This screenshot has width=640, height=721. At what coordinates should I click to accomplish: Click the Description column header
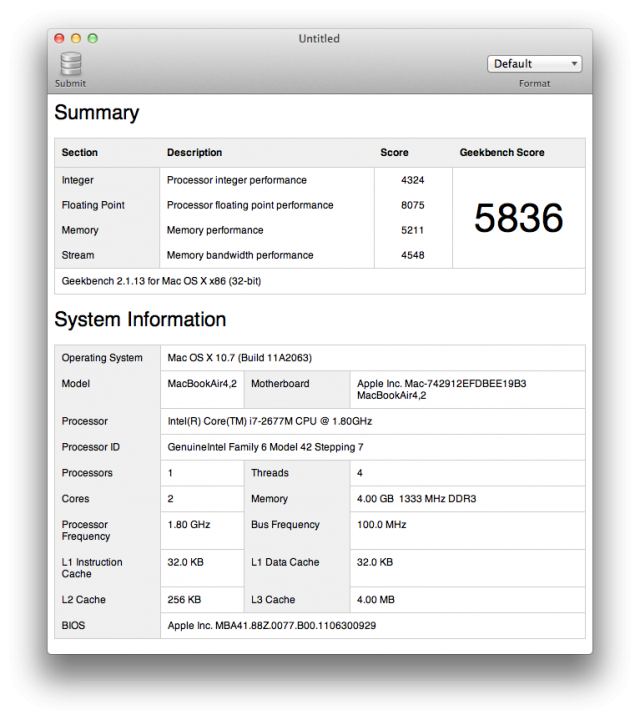tap(194, 153)
